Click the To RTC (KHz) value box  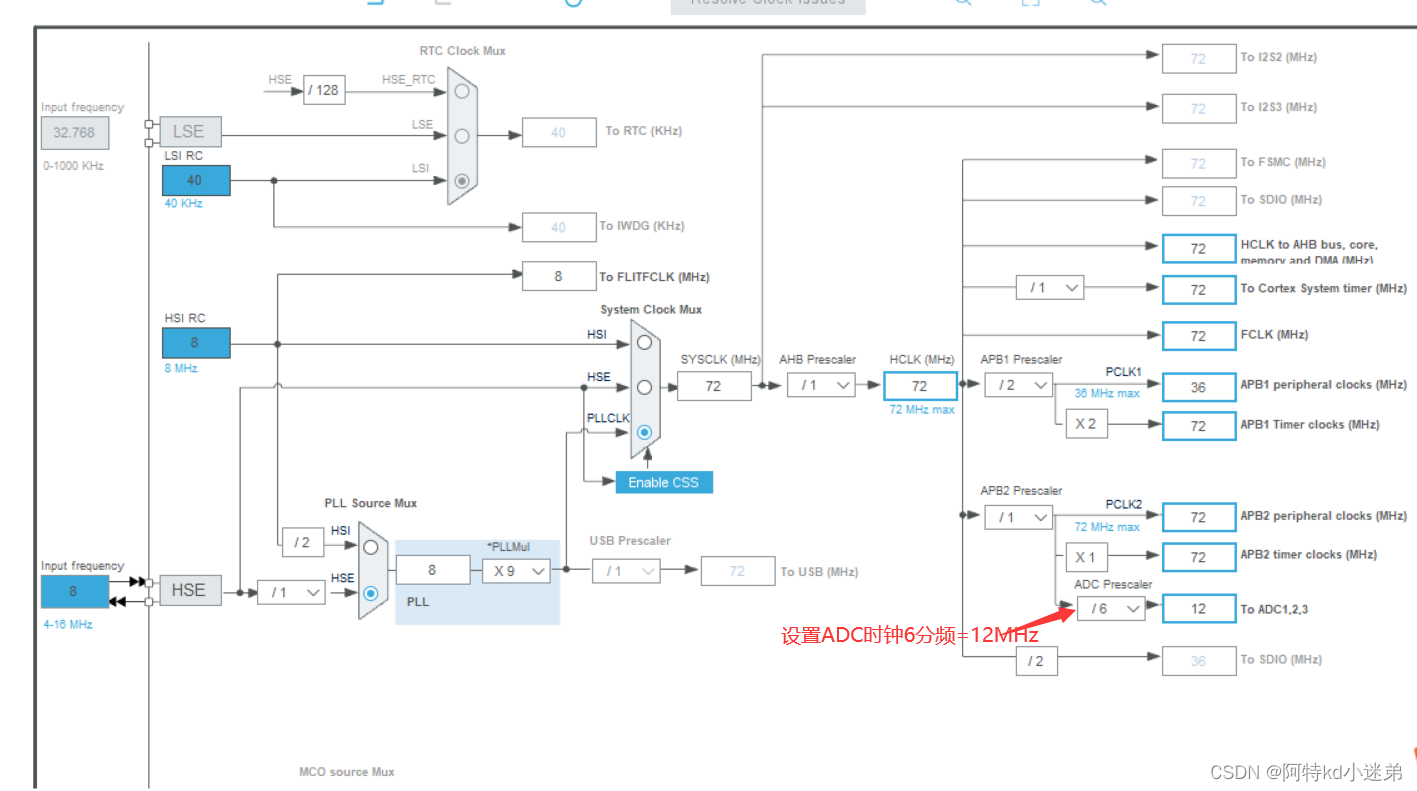click(x=559, y=132)
